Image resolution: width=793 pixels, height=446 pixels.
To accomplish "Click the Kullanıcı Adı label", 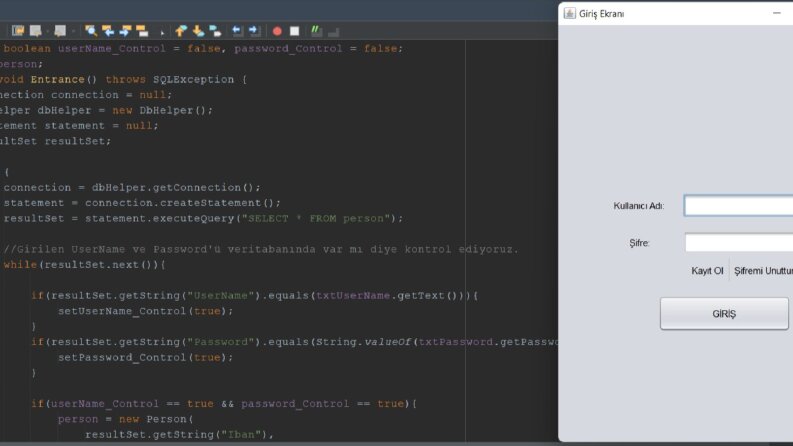I will (x=639, y=206).
